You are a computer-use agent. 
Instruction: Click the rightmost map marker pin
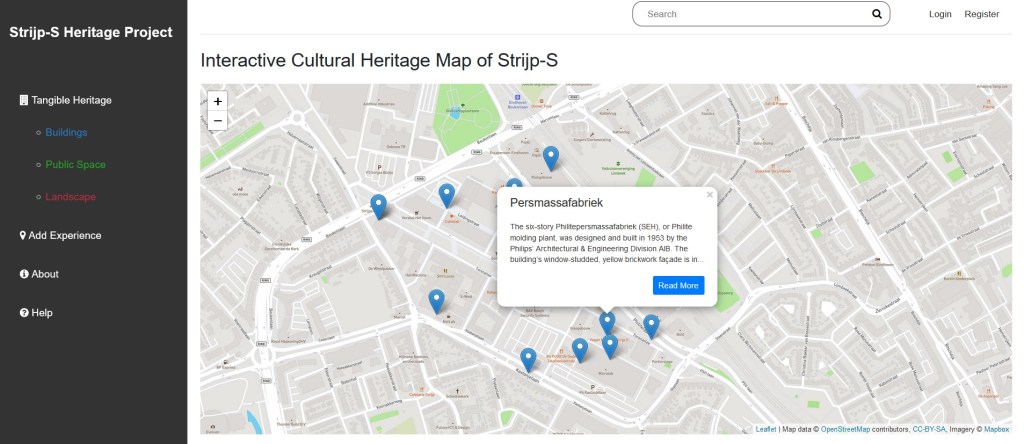[651, 326]
